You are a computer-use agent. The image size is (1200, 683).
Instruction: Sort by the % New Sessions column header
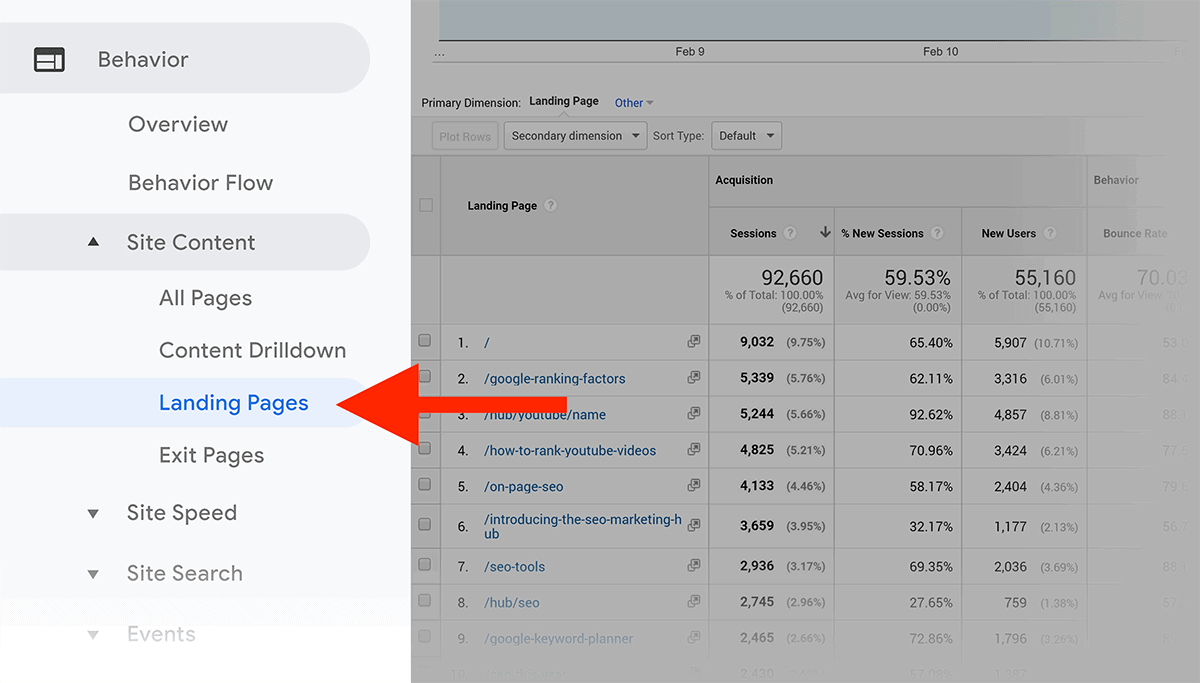(882, 234)
